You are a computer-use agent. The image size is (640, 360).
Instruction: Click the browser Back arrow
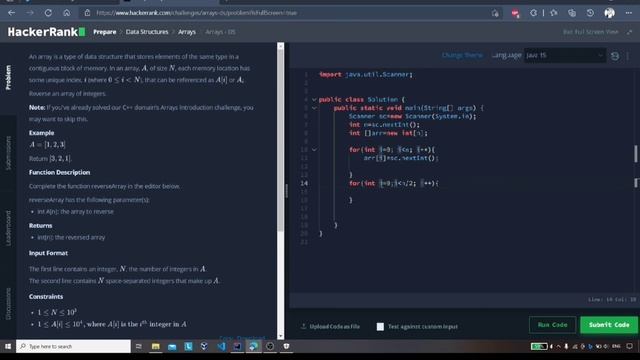click(x=11, y=13)
